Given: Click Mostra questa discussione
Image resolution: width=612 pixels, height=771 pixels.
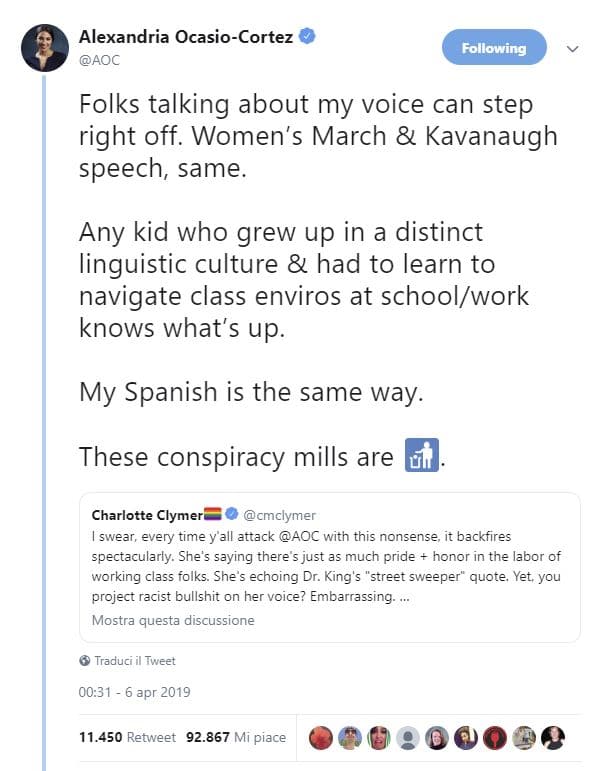Looking at the screenshot, I should (x=173, y=620).
